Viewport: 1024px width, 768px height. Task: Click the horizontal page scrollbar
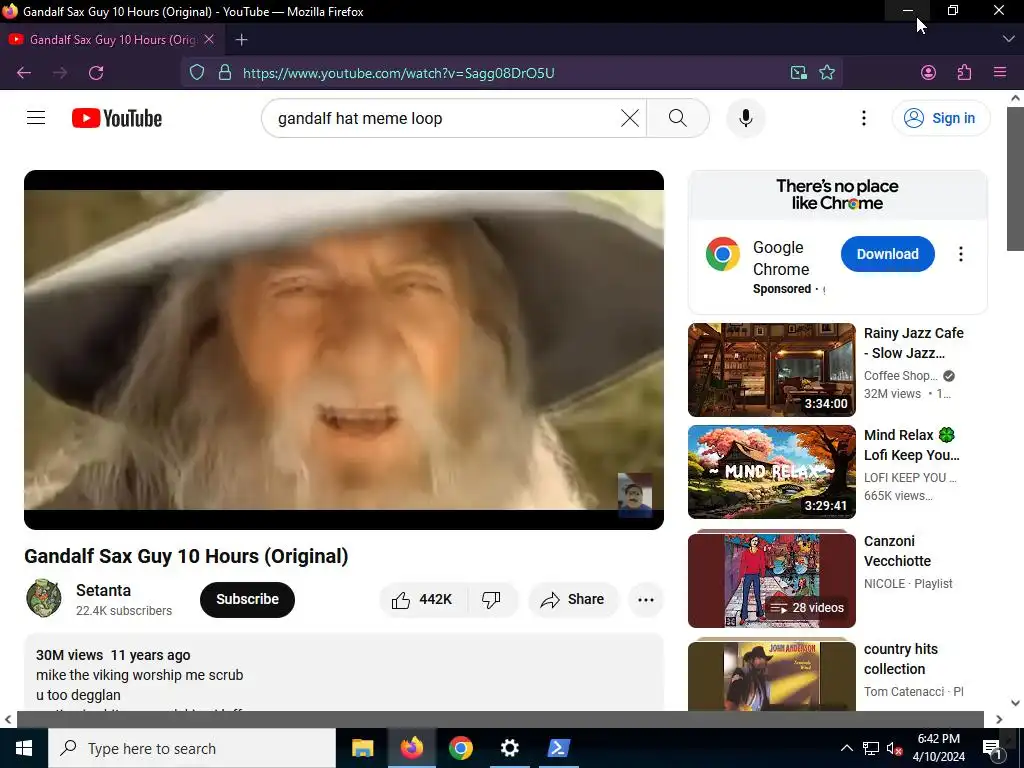tap(500, 719)
